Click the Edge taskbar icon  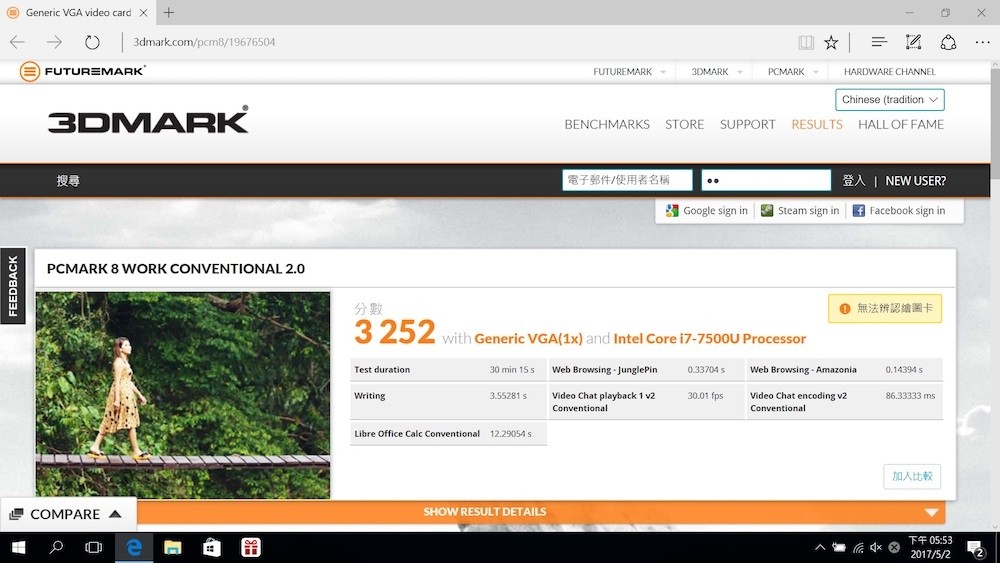pyautogui.click(x=134, y=548)
